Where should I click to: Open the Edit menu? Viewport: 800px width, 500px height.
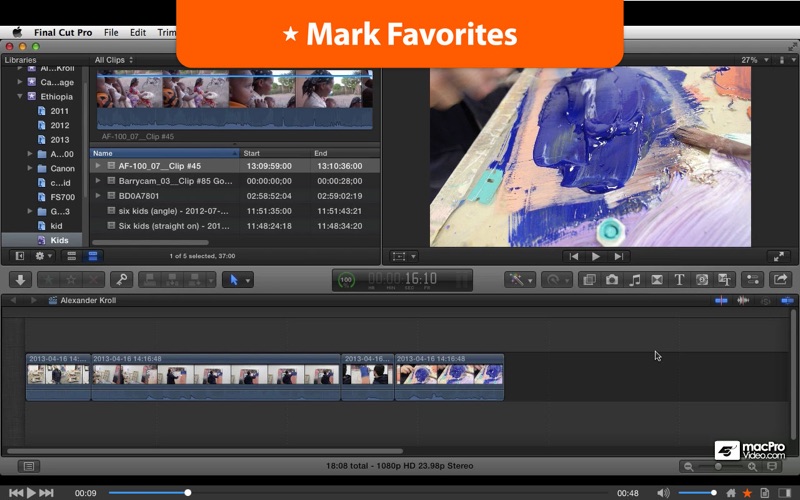tap(138, 32)
